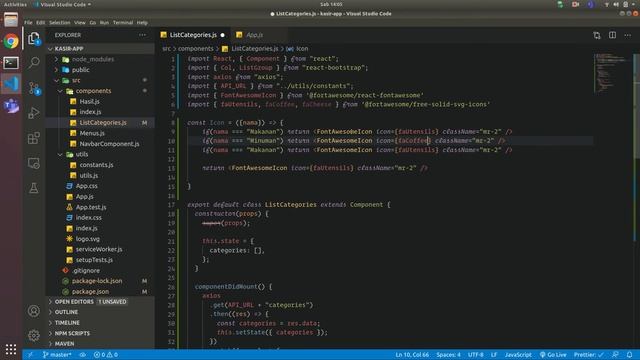Open the Selection menu

pos(60,23)
